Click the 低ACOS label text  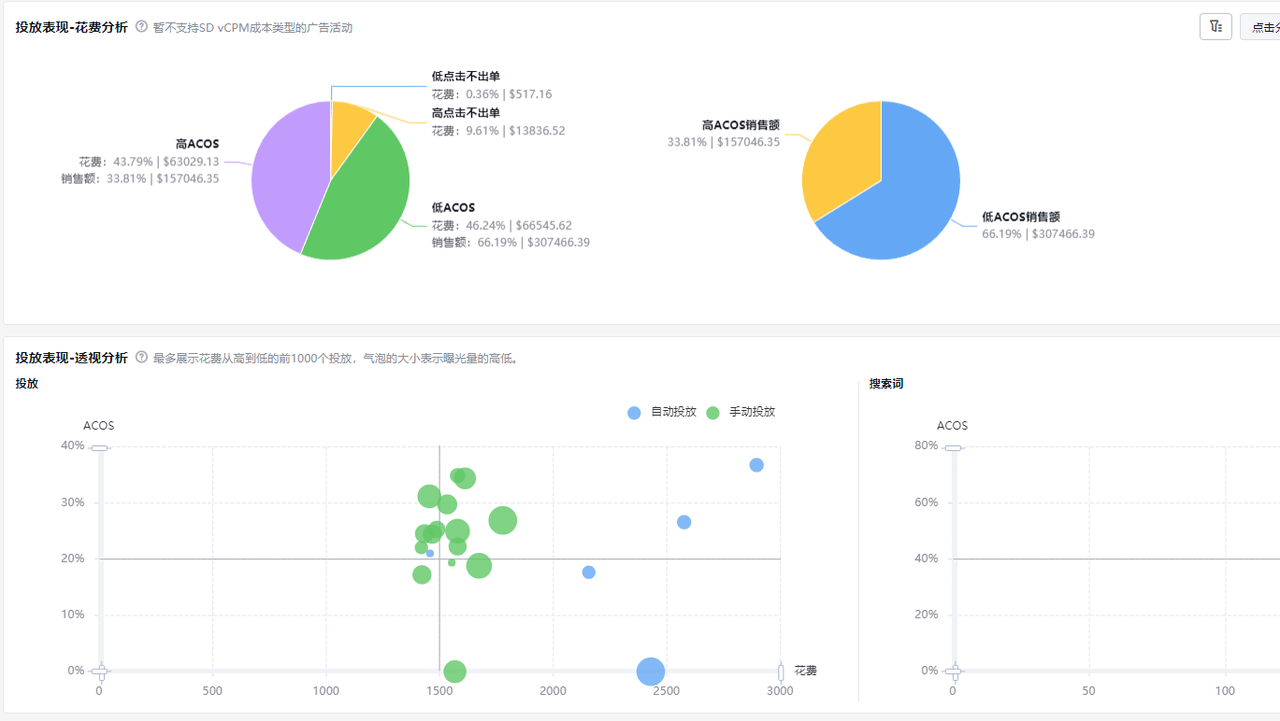click(x=453, y=208)
